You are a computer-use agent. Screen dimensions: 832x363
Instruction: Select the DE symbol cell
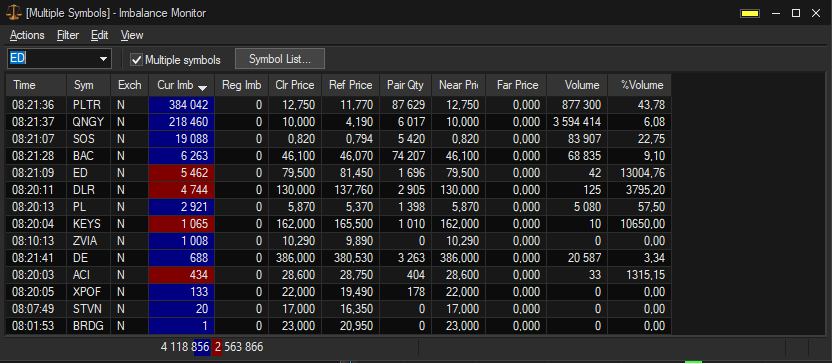[89, 258]
